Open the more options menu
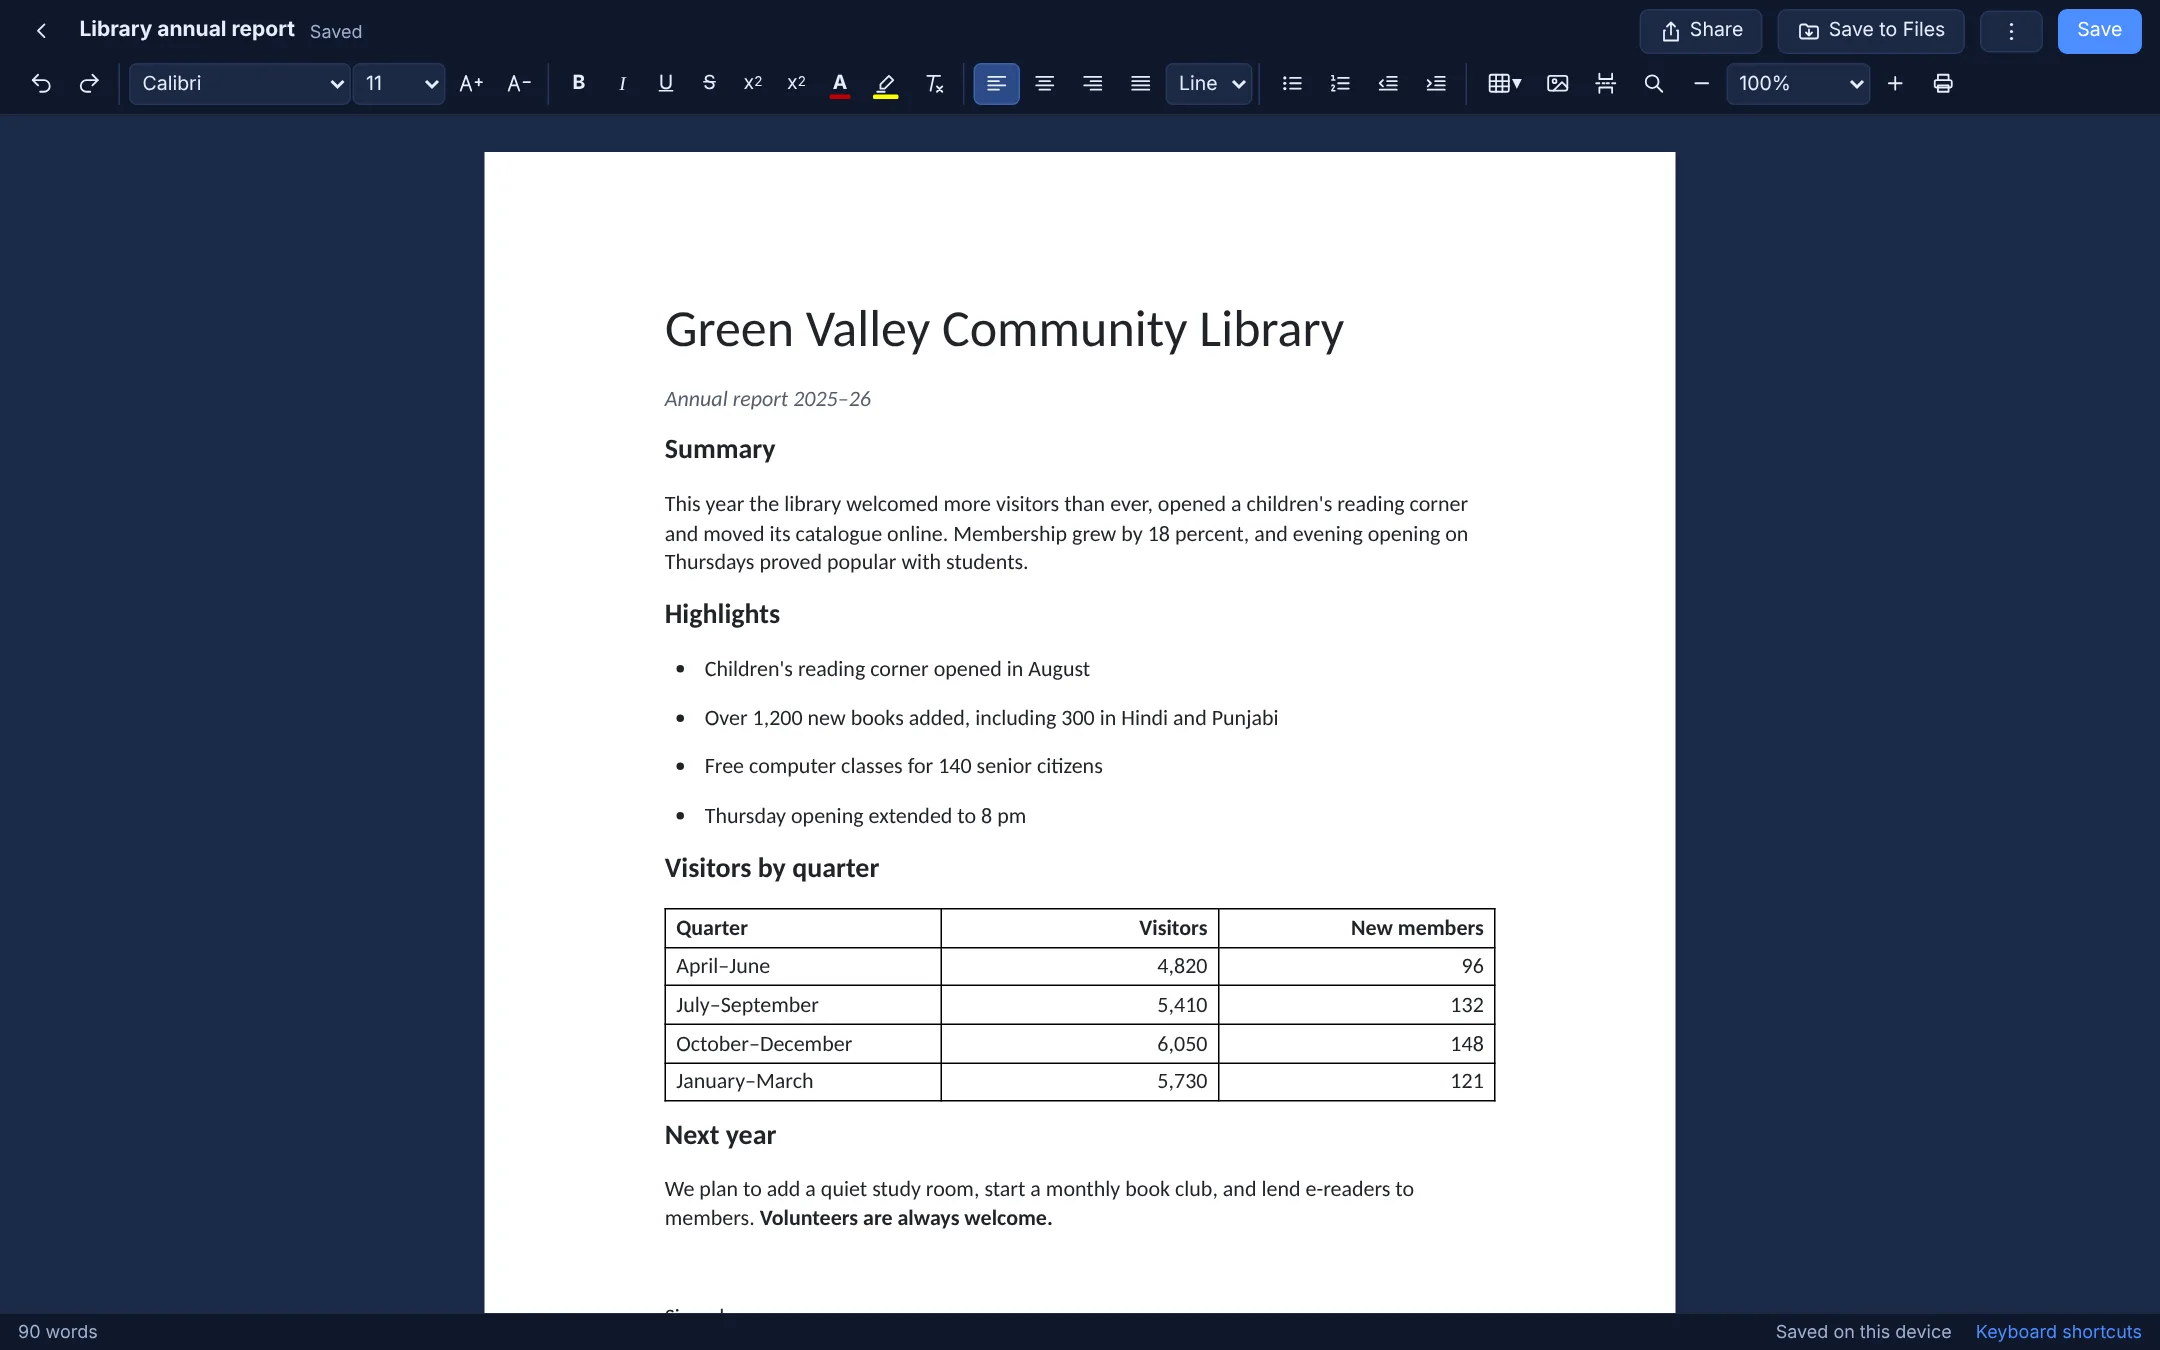2160x1350 pixels. click(x=2011, y=31)
